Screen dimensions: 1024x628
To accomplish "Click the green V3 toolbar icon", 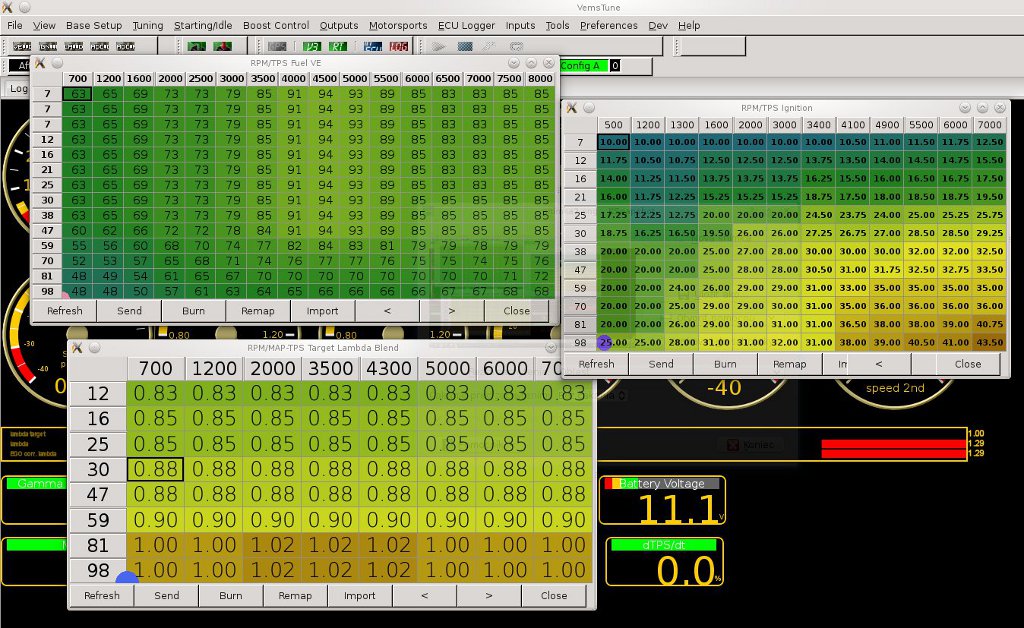I will tap(312, 46).
